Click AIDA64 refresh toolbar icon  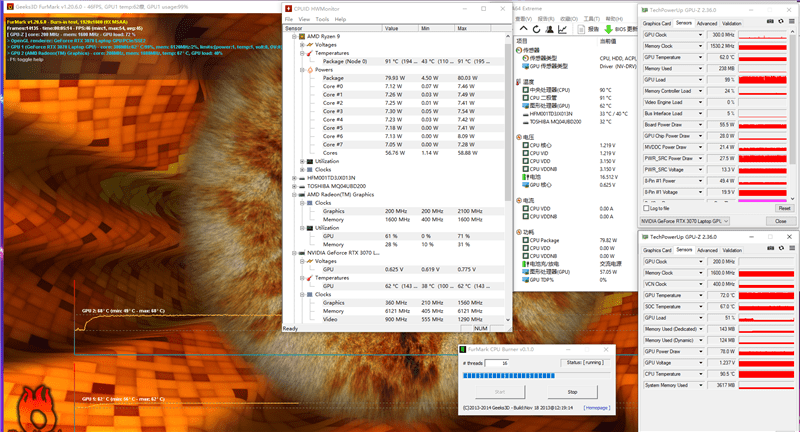click(x=536, y=29)
